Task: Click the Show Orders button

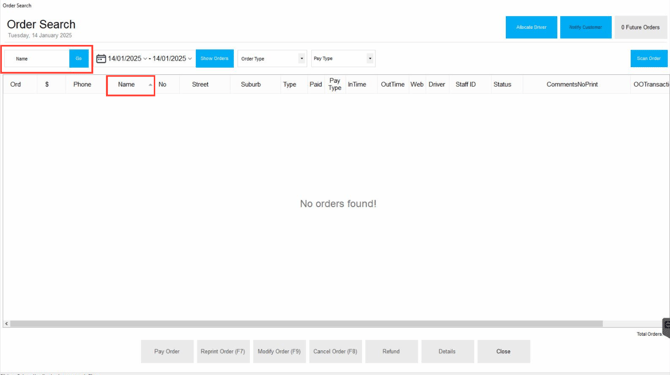Action: (215, 59)
